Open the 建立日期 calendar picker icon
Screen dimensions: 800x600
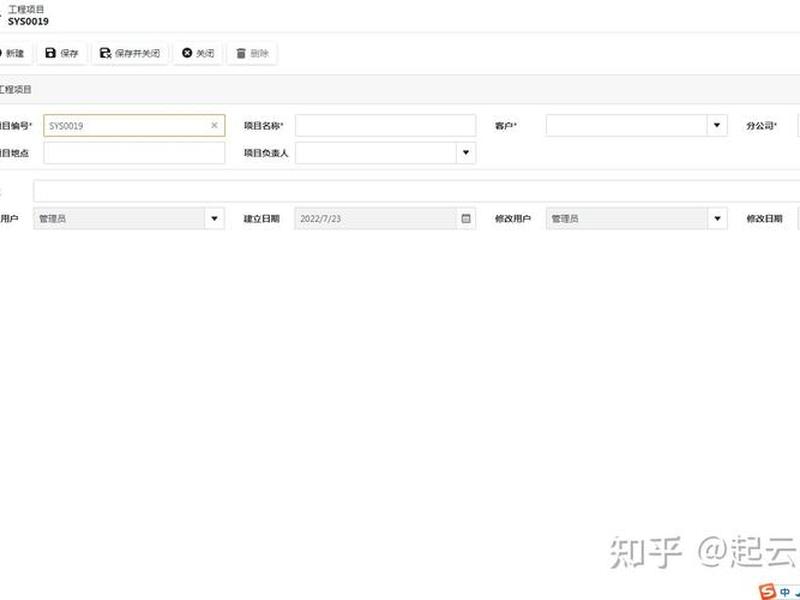[x=466, y=218]
